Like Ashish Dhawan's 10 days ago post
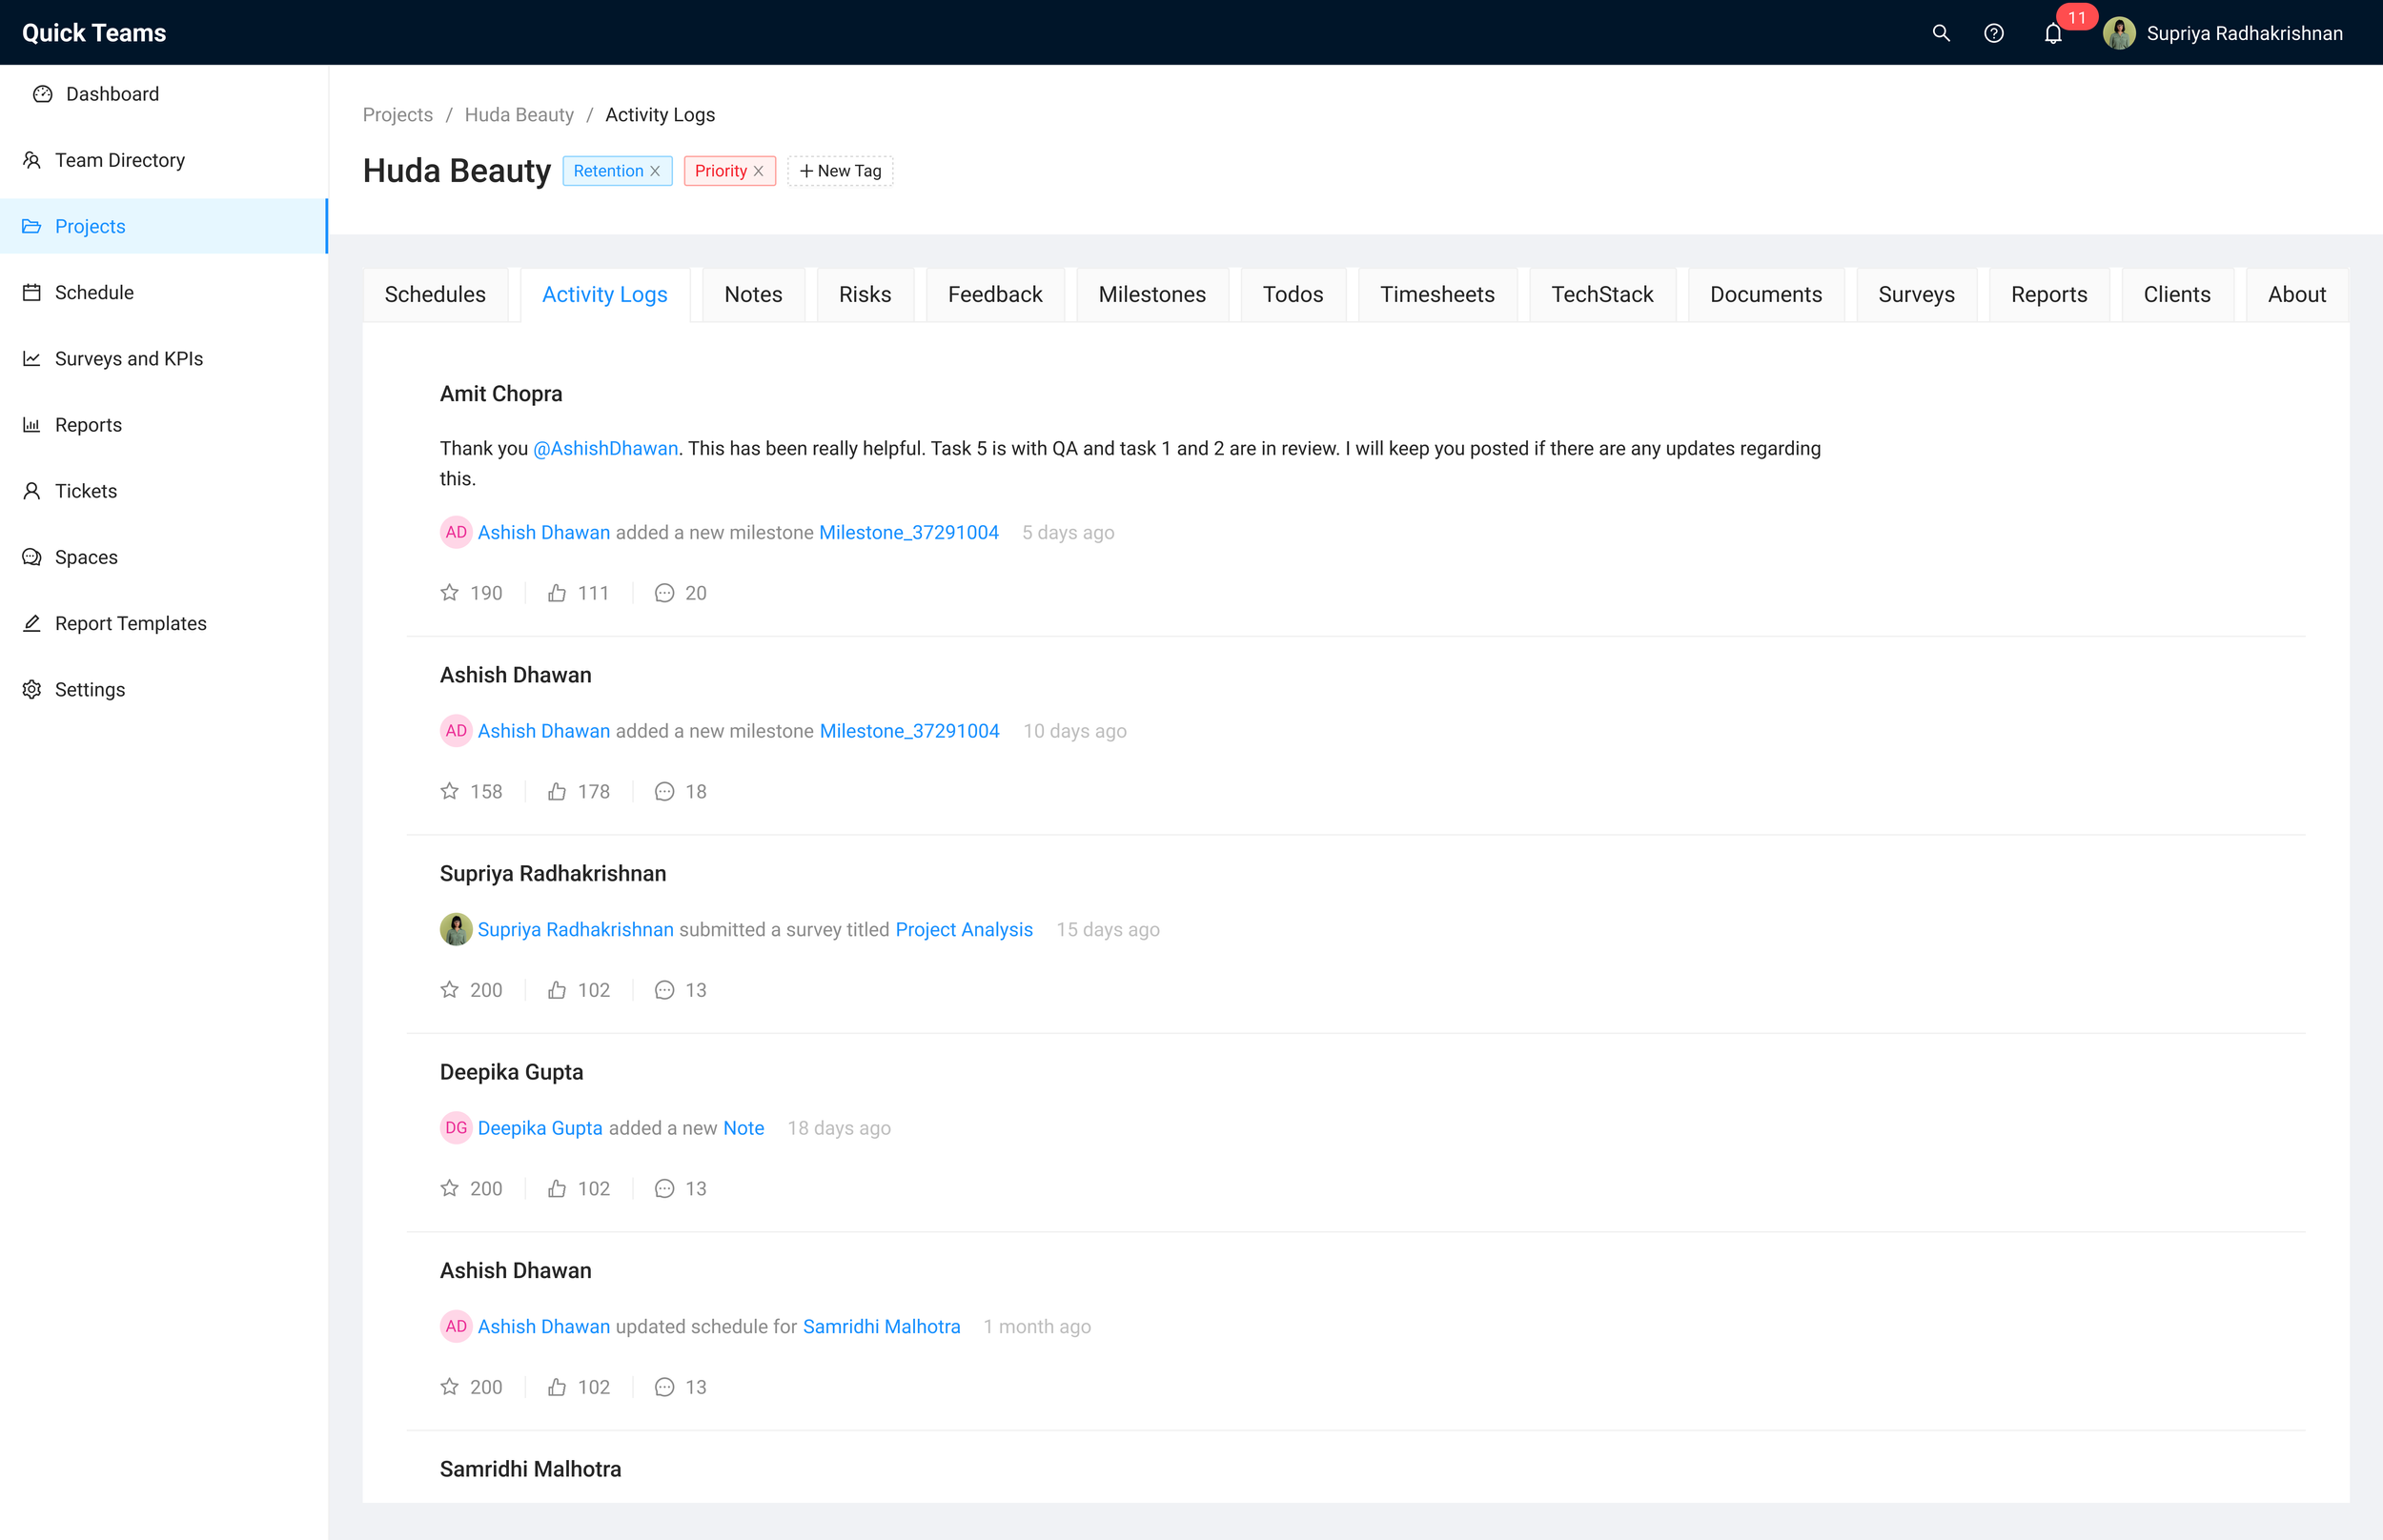Image resolution: width=2383 pixels, height=1540 pixels. pos(557,792)
